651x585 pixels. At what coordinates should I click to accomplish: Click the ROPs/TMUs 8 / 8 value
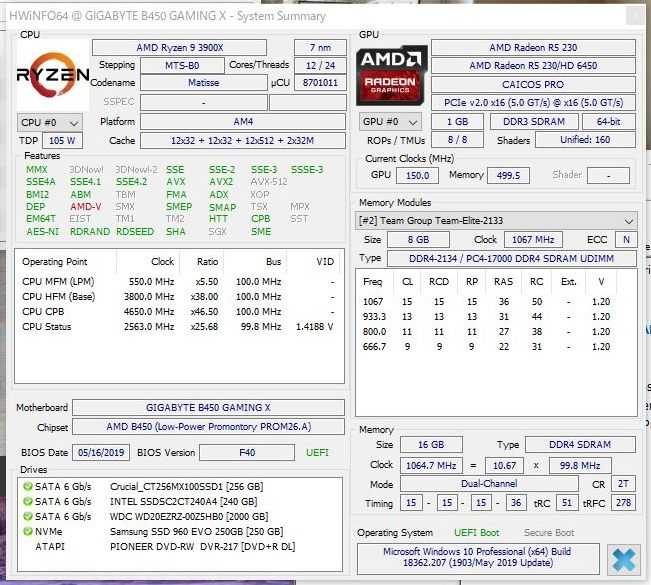tap(458, 140)
